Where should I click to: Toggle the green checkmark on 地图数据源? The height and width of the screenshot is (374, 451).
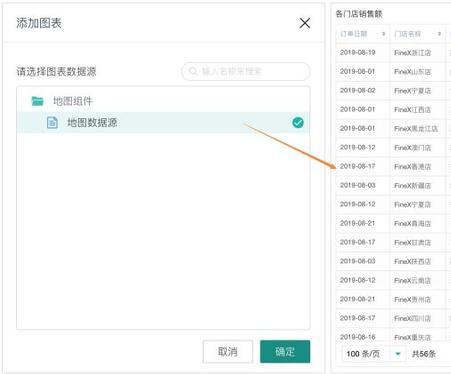pyautogui.click(x=298, y=123)
